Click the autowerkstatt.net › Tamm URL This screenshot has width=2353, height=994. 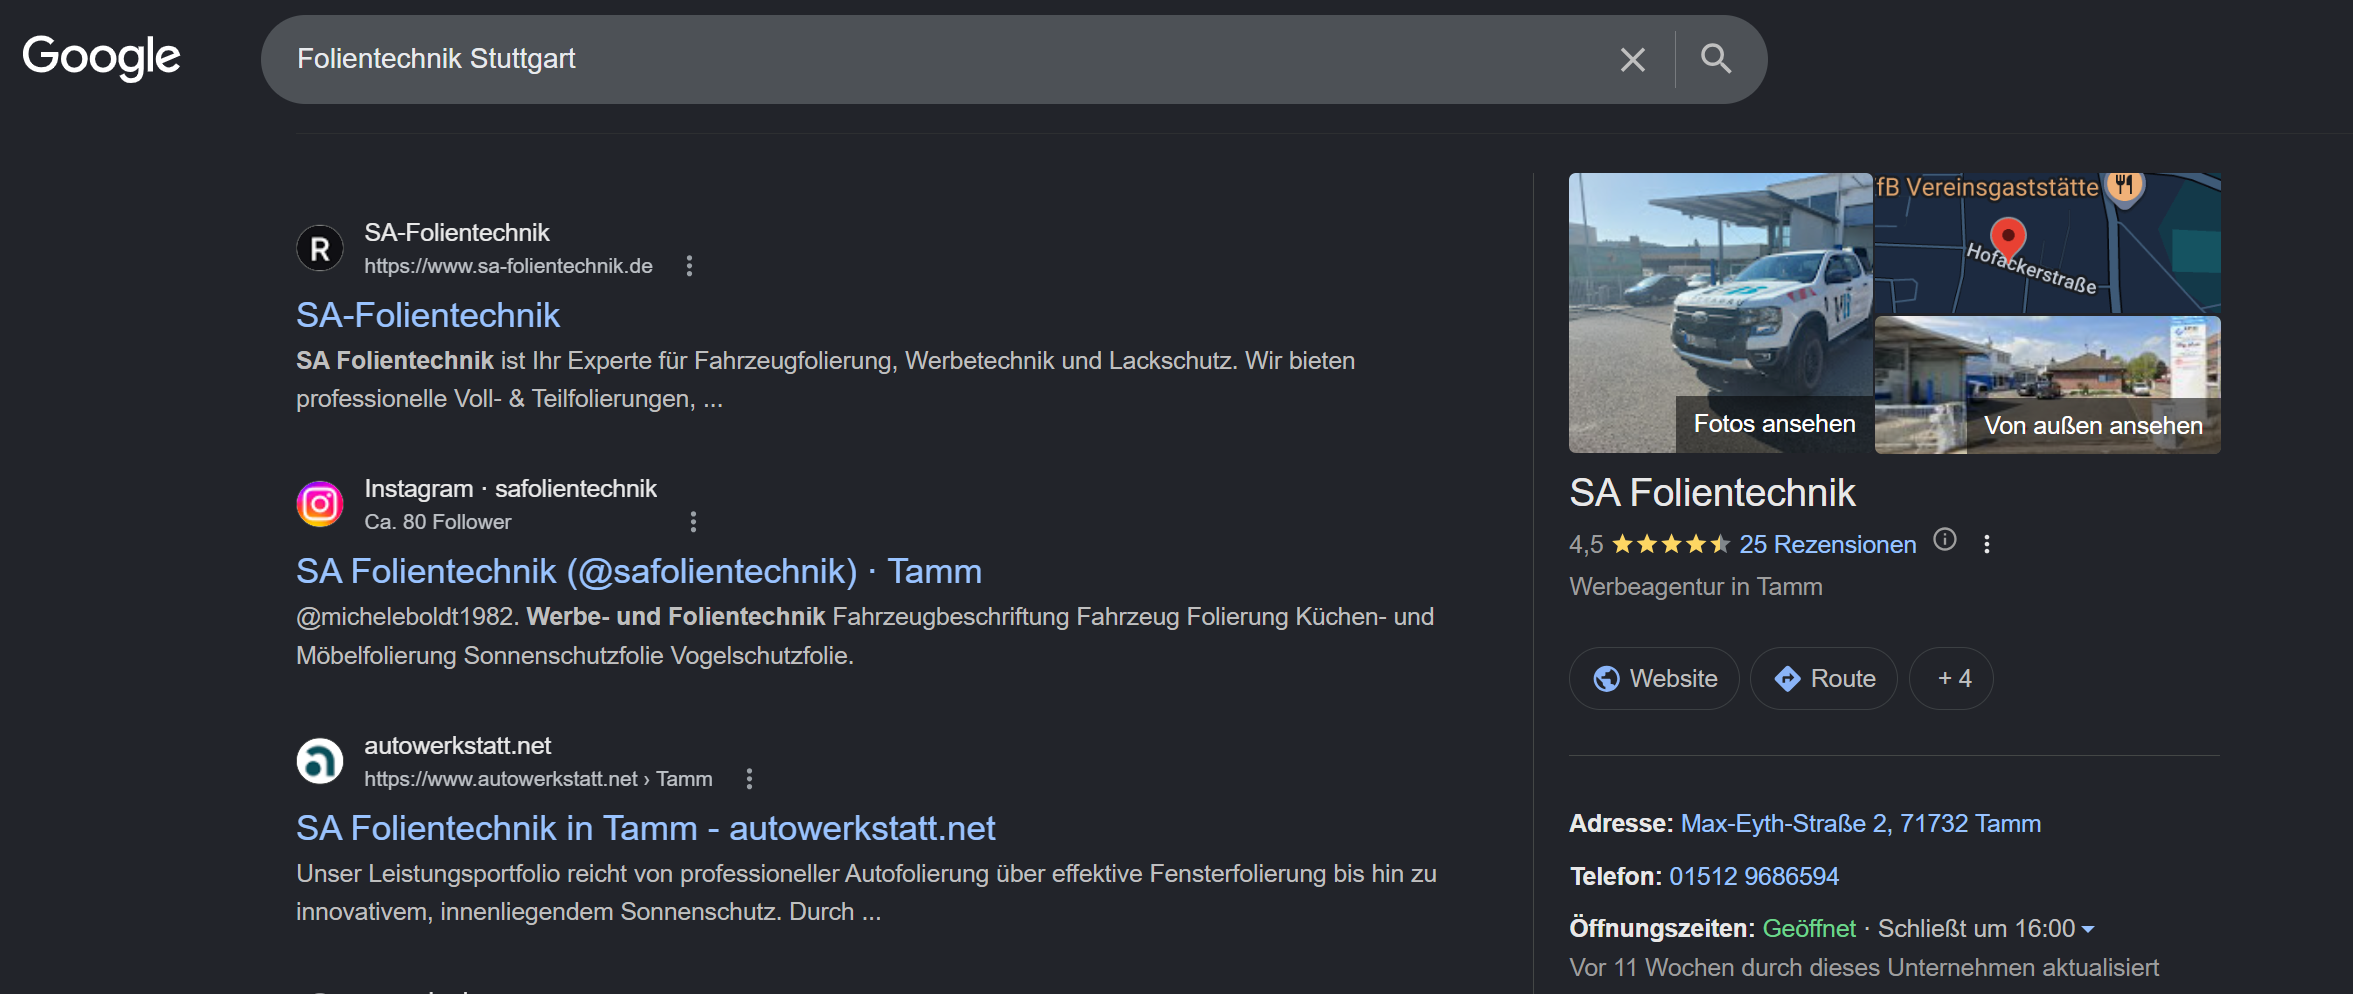(538, 779)
